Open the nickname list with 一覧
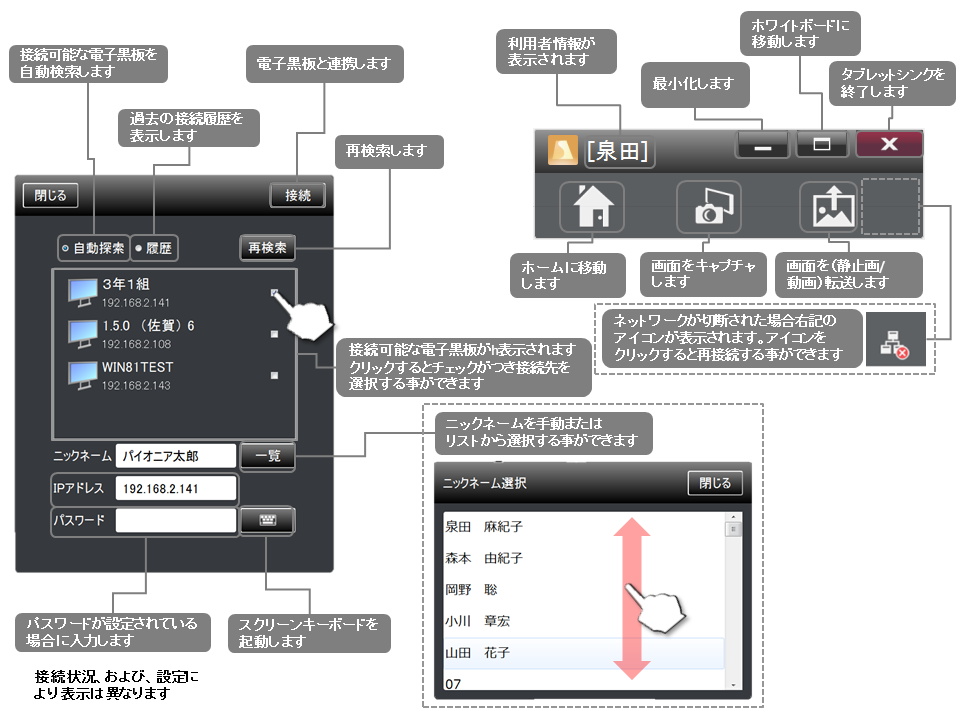 point(267,455)
